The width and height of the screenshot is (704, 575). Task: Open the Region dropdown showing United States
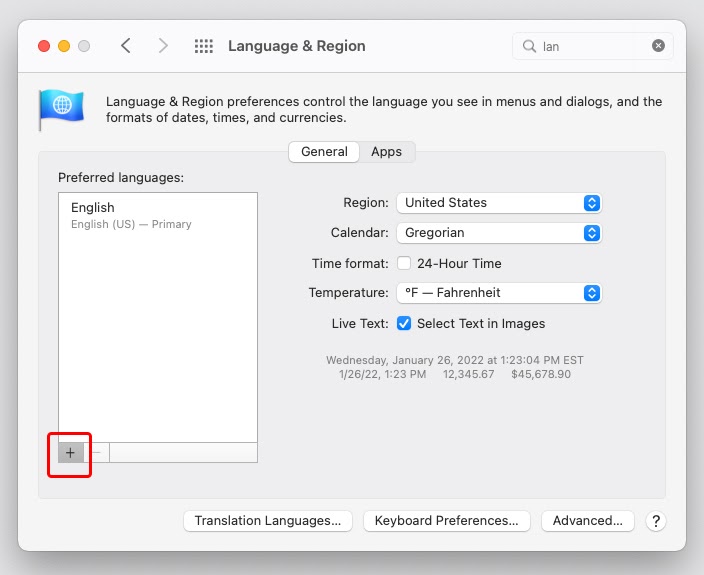tap(499, 203)
